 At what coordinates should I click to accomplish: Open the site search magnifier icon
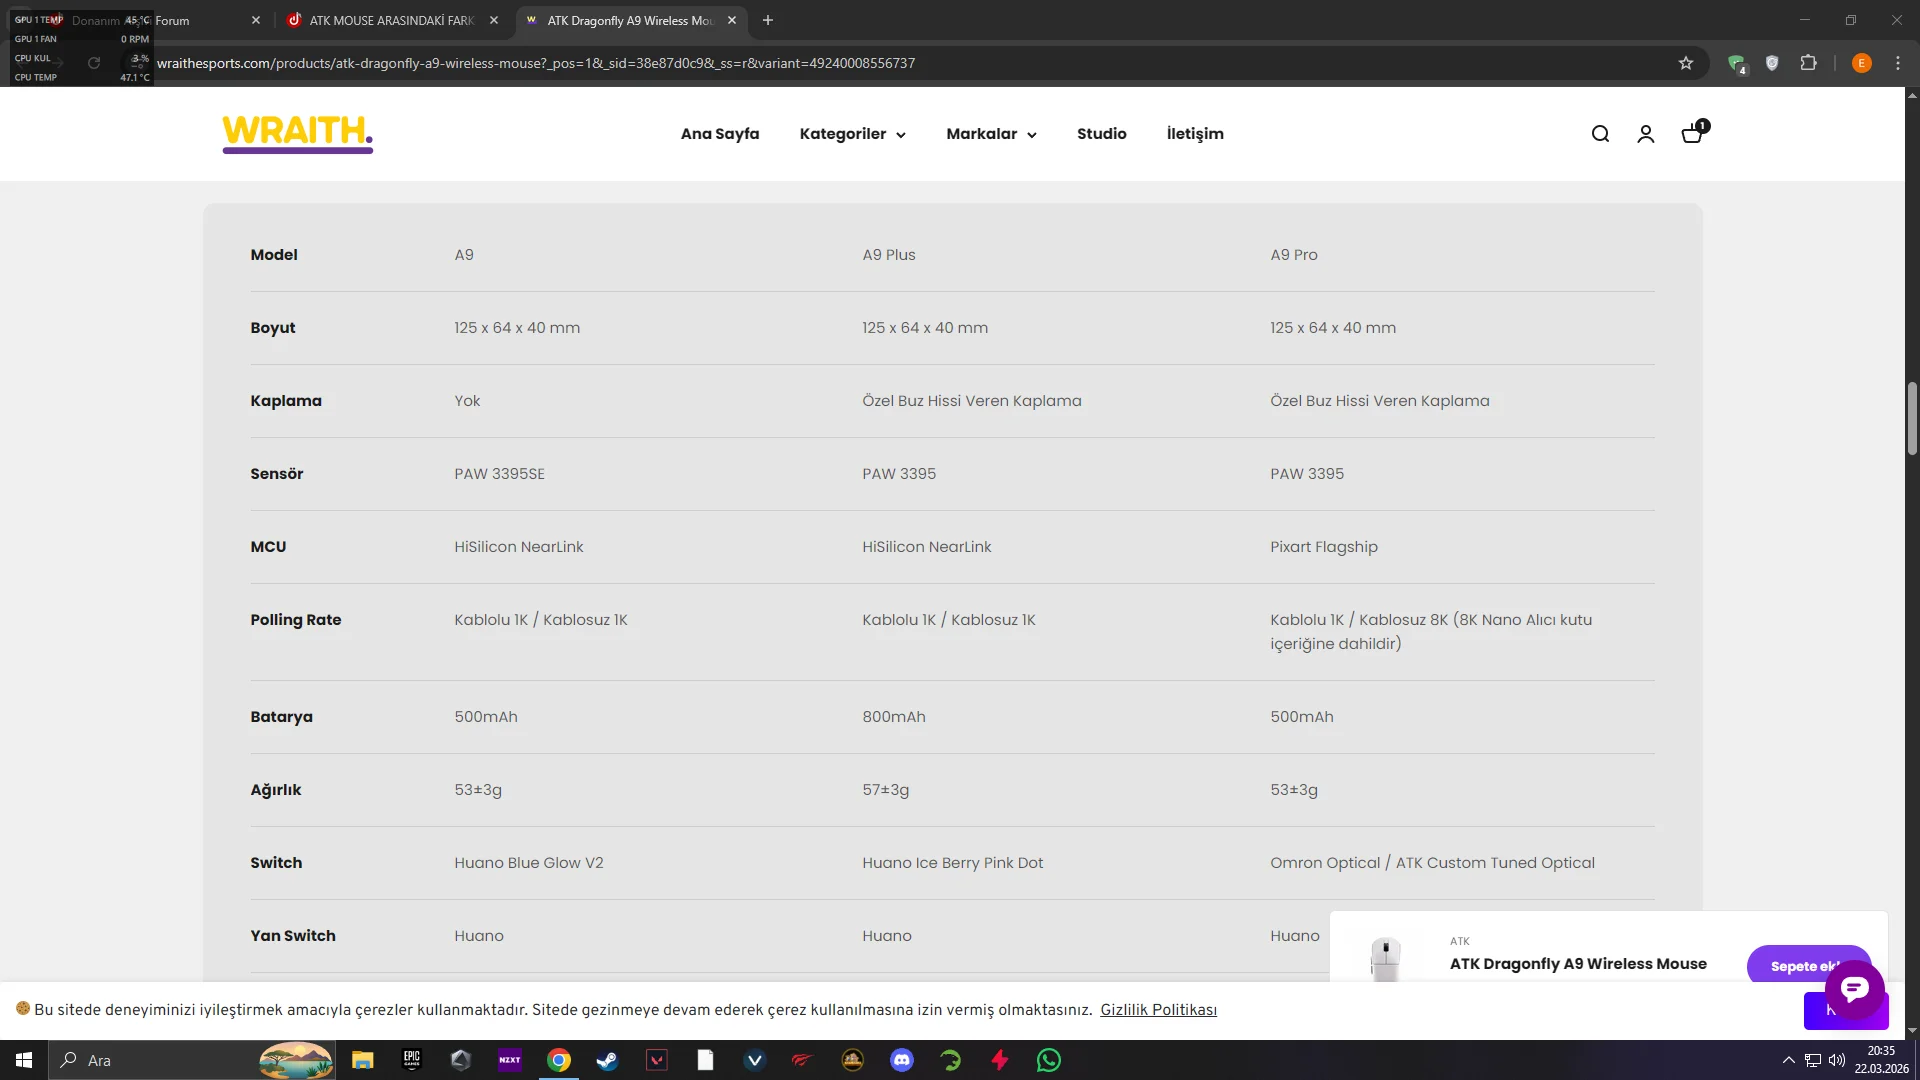(x=1600, y=134)
